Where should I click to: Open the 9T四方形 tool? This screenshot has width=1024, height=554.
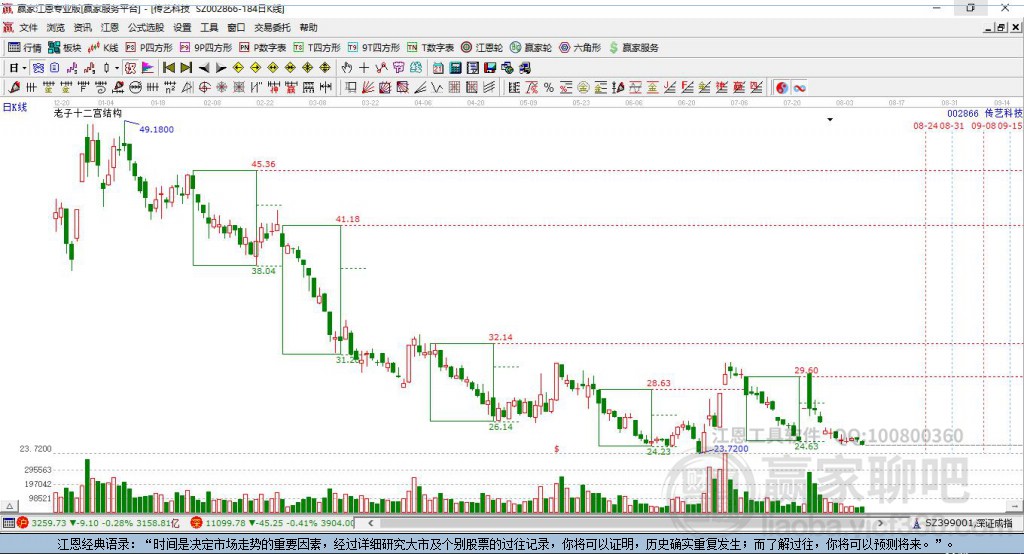point(374,48)
